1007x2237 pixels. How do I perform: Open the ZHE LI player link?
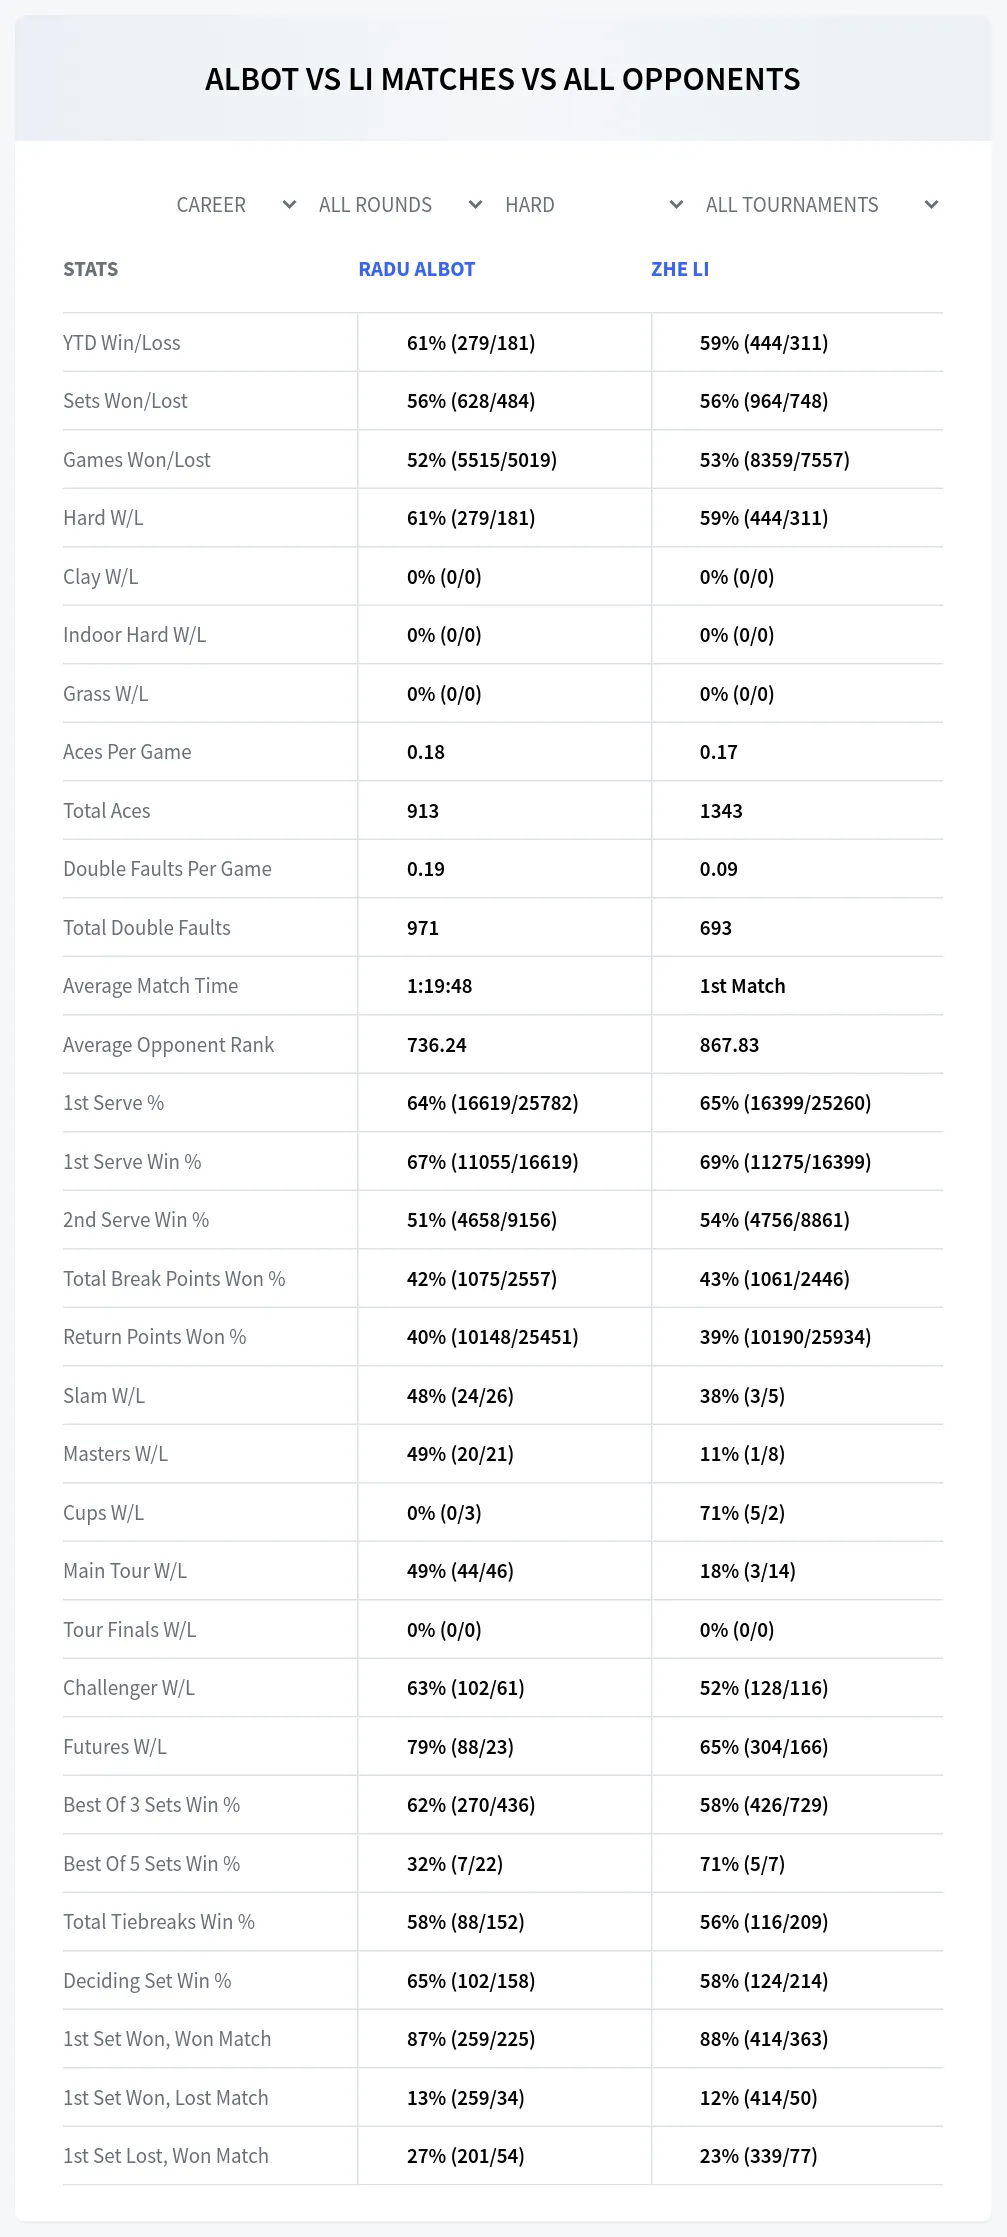point(680,269)
